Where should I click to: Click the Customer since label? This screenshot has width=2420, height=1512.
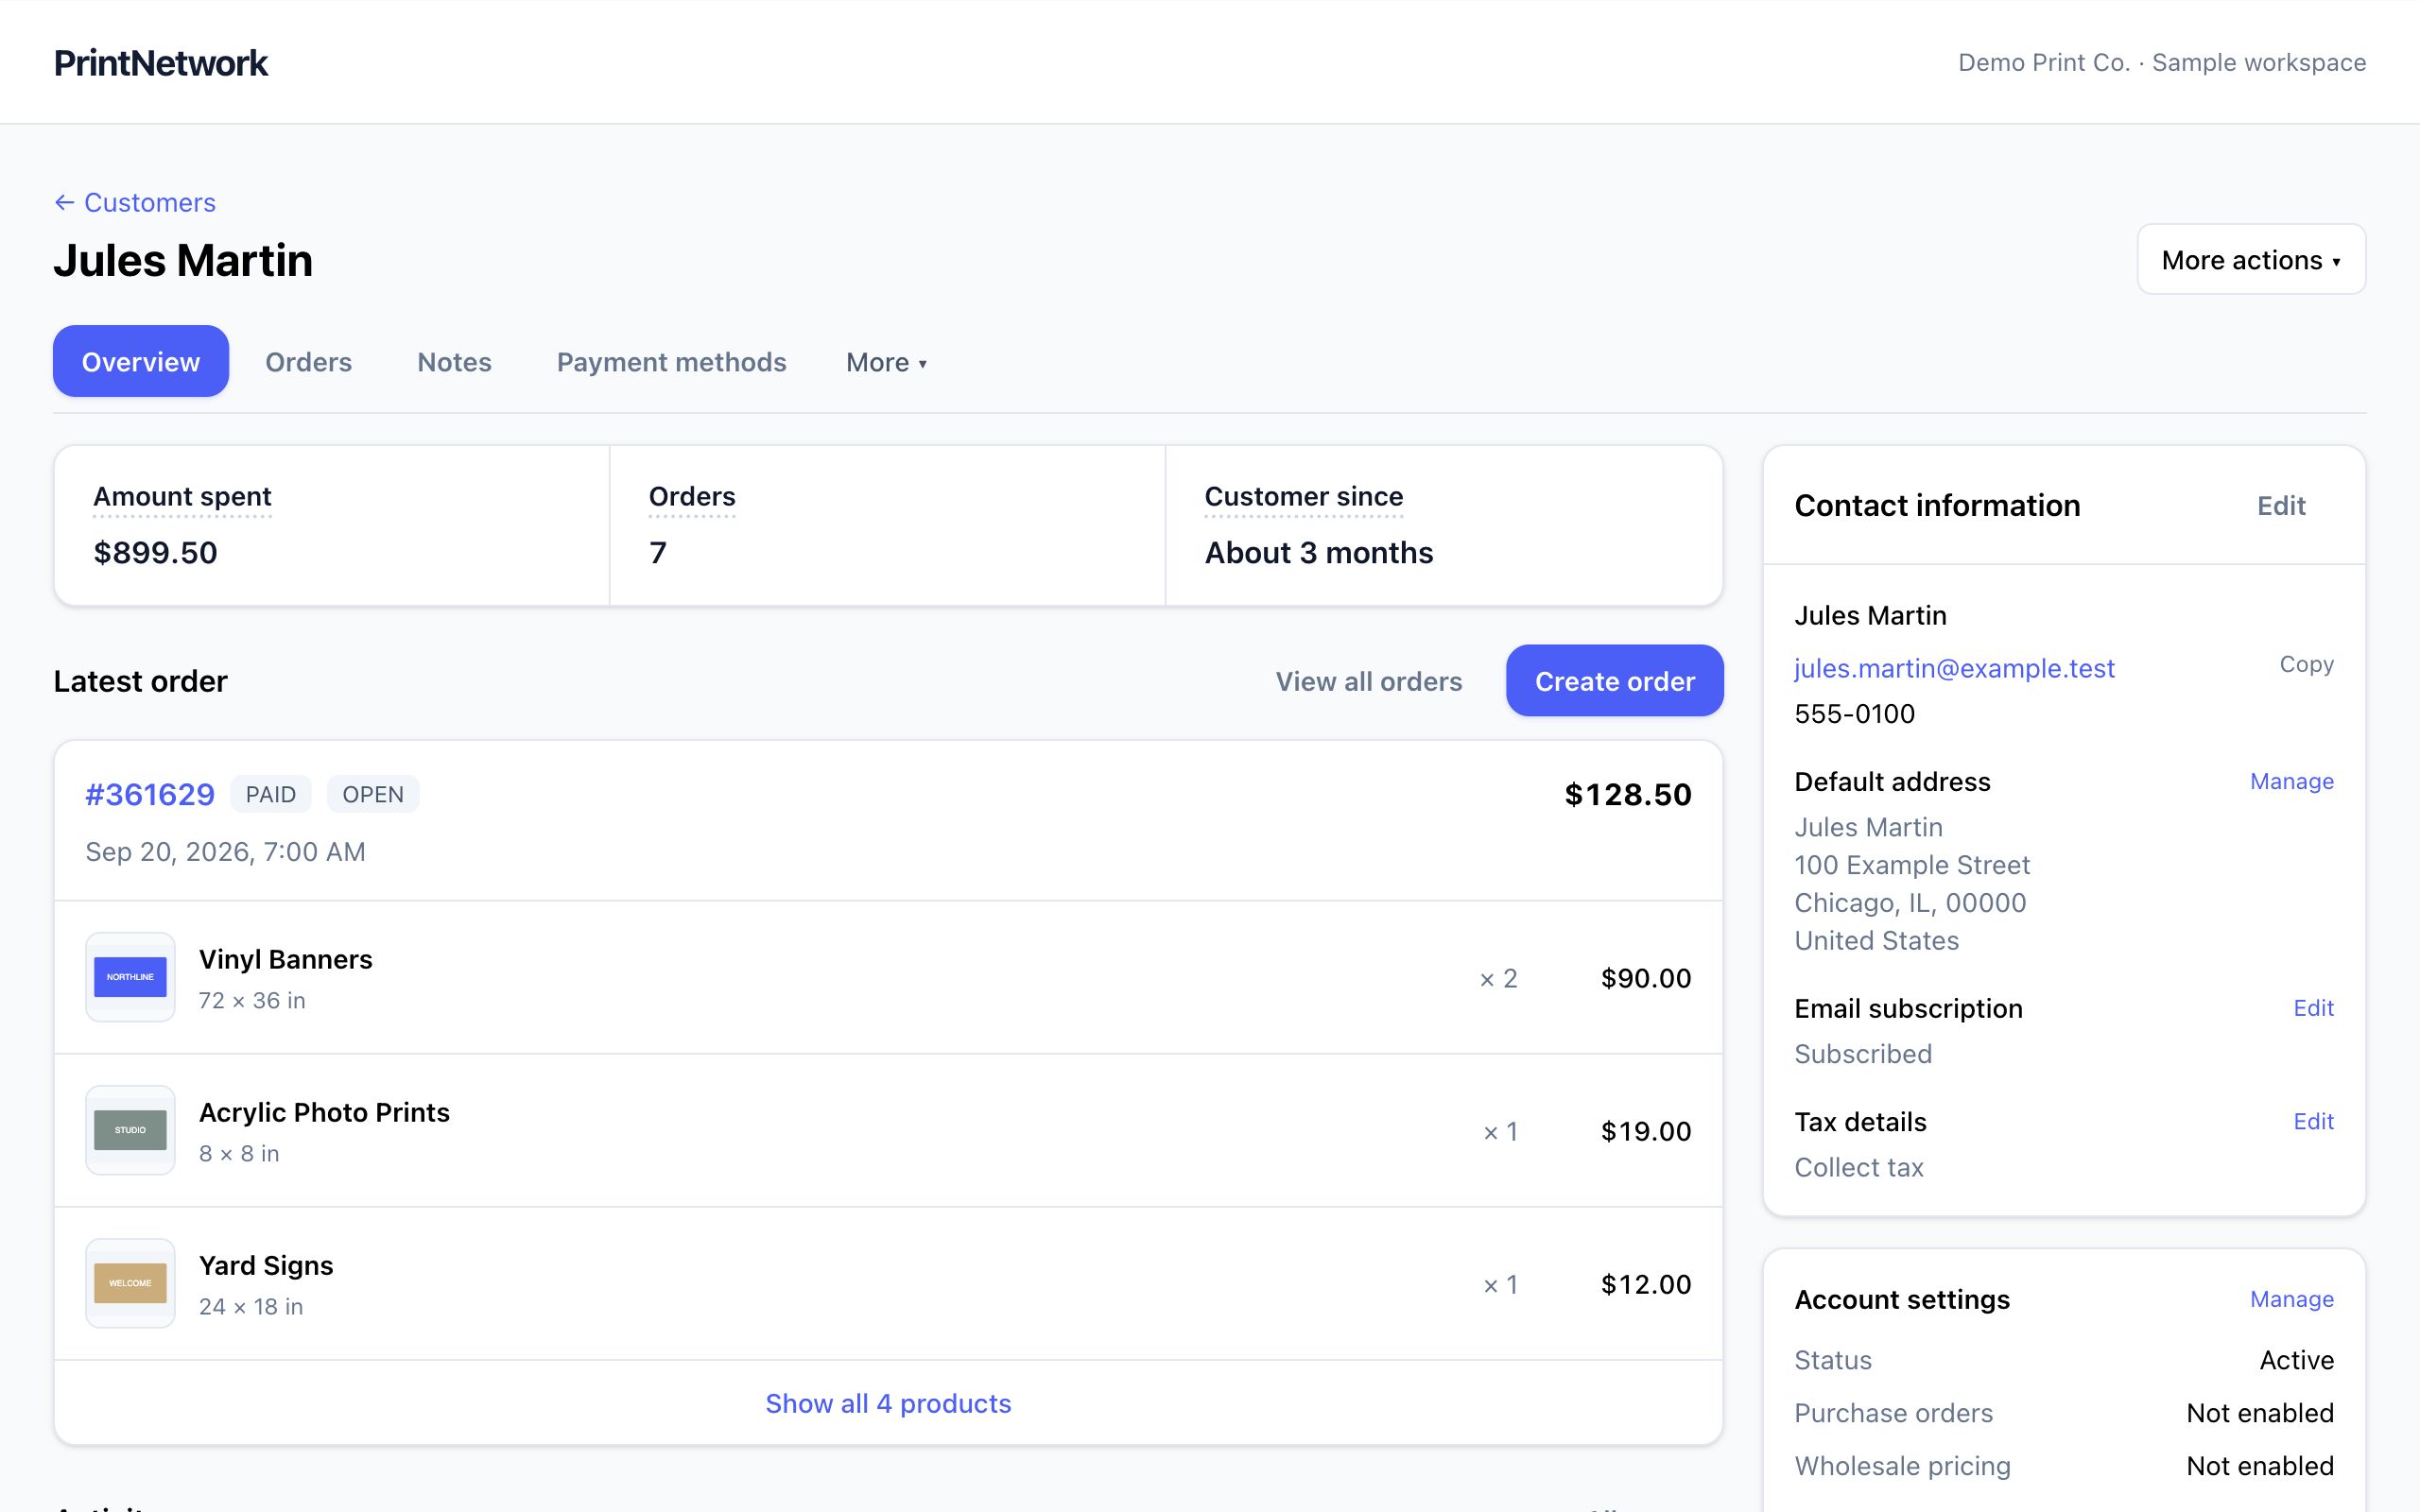[1303, 496]
